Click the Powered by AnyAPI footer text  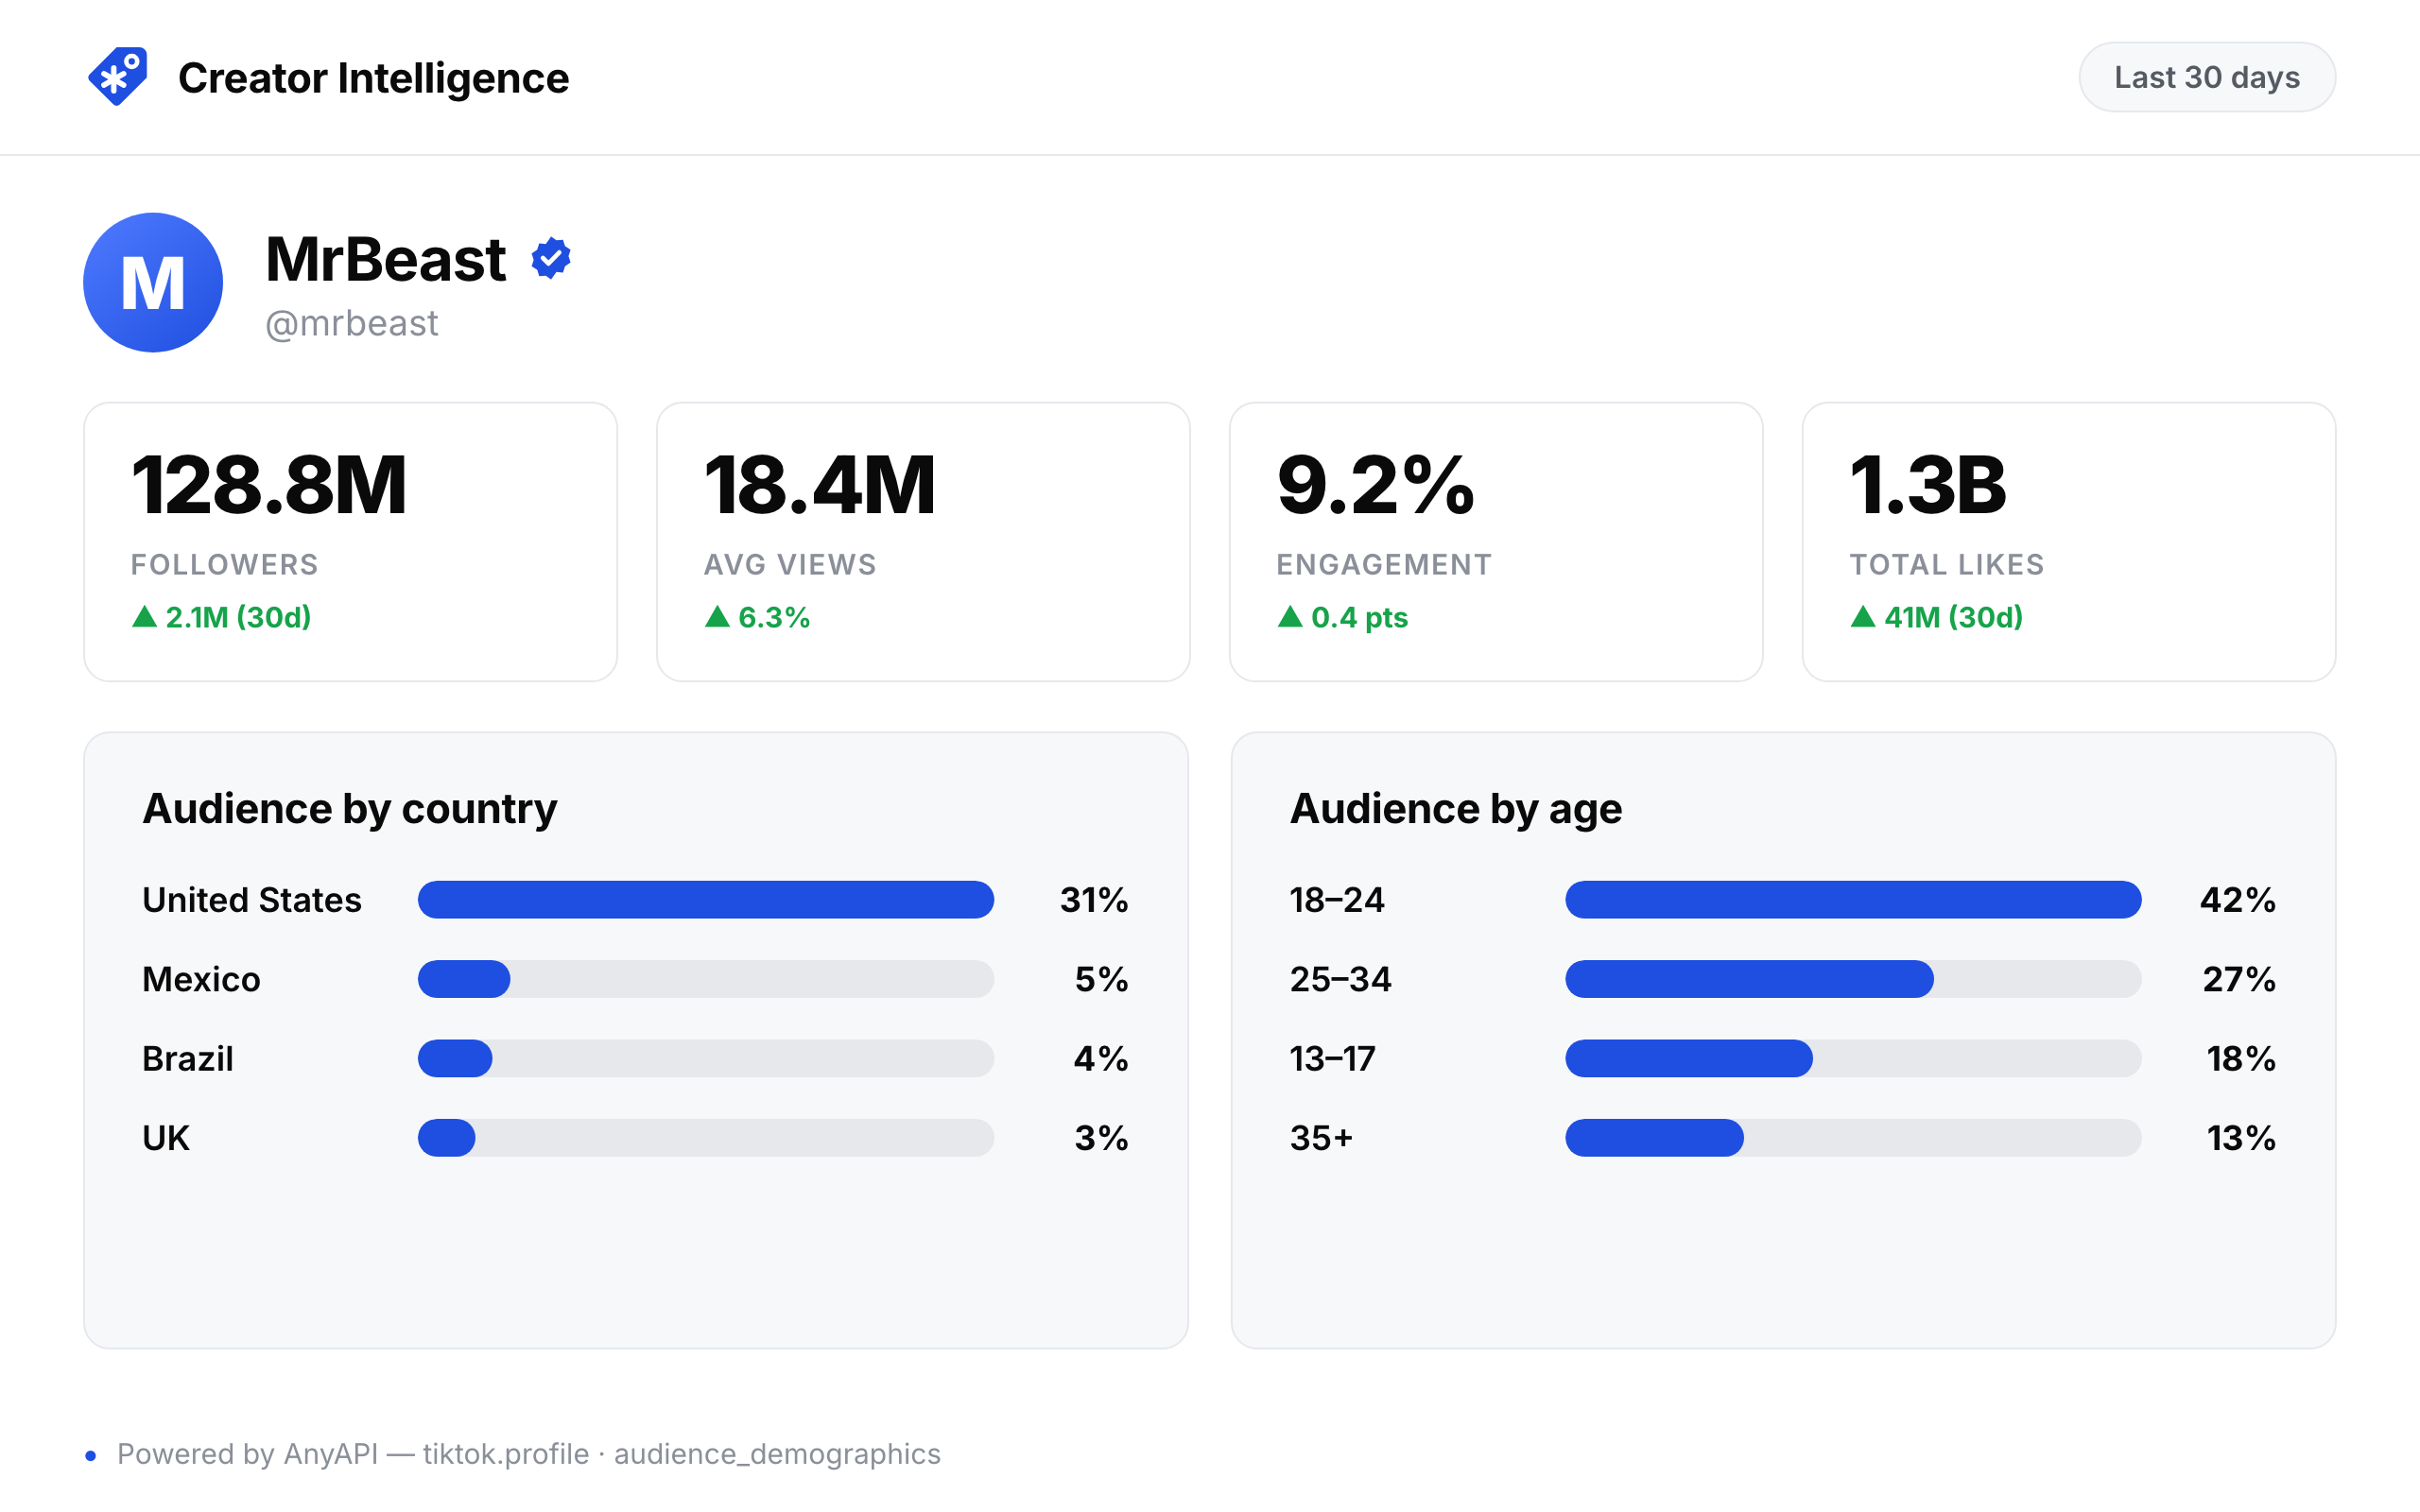click(529, 1454)
